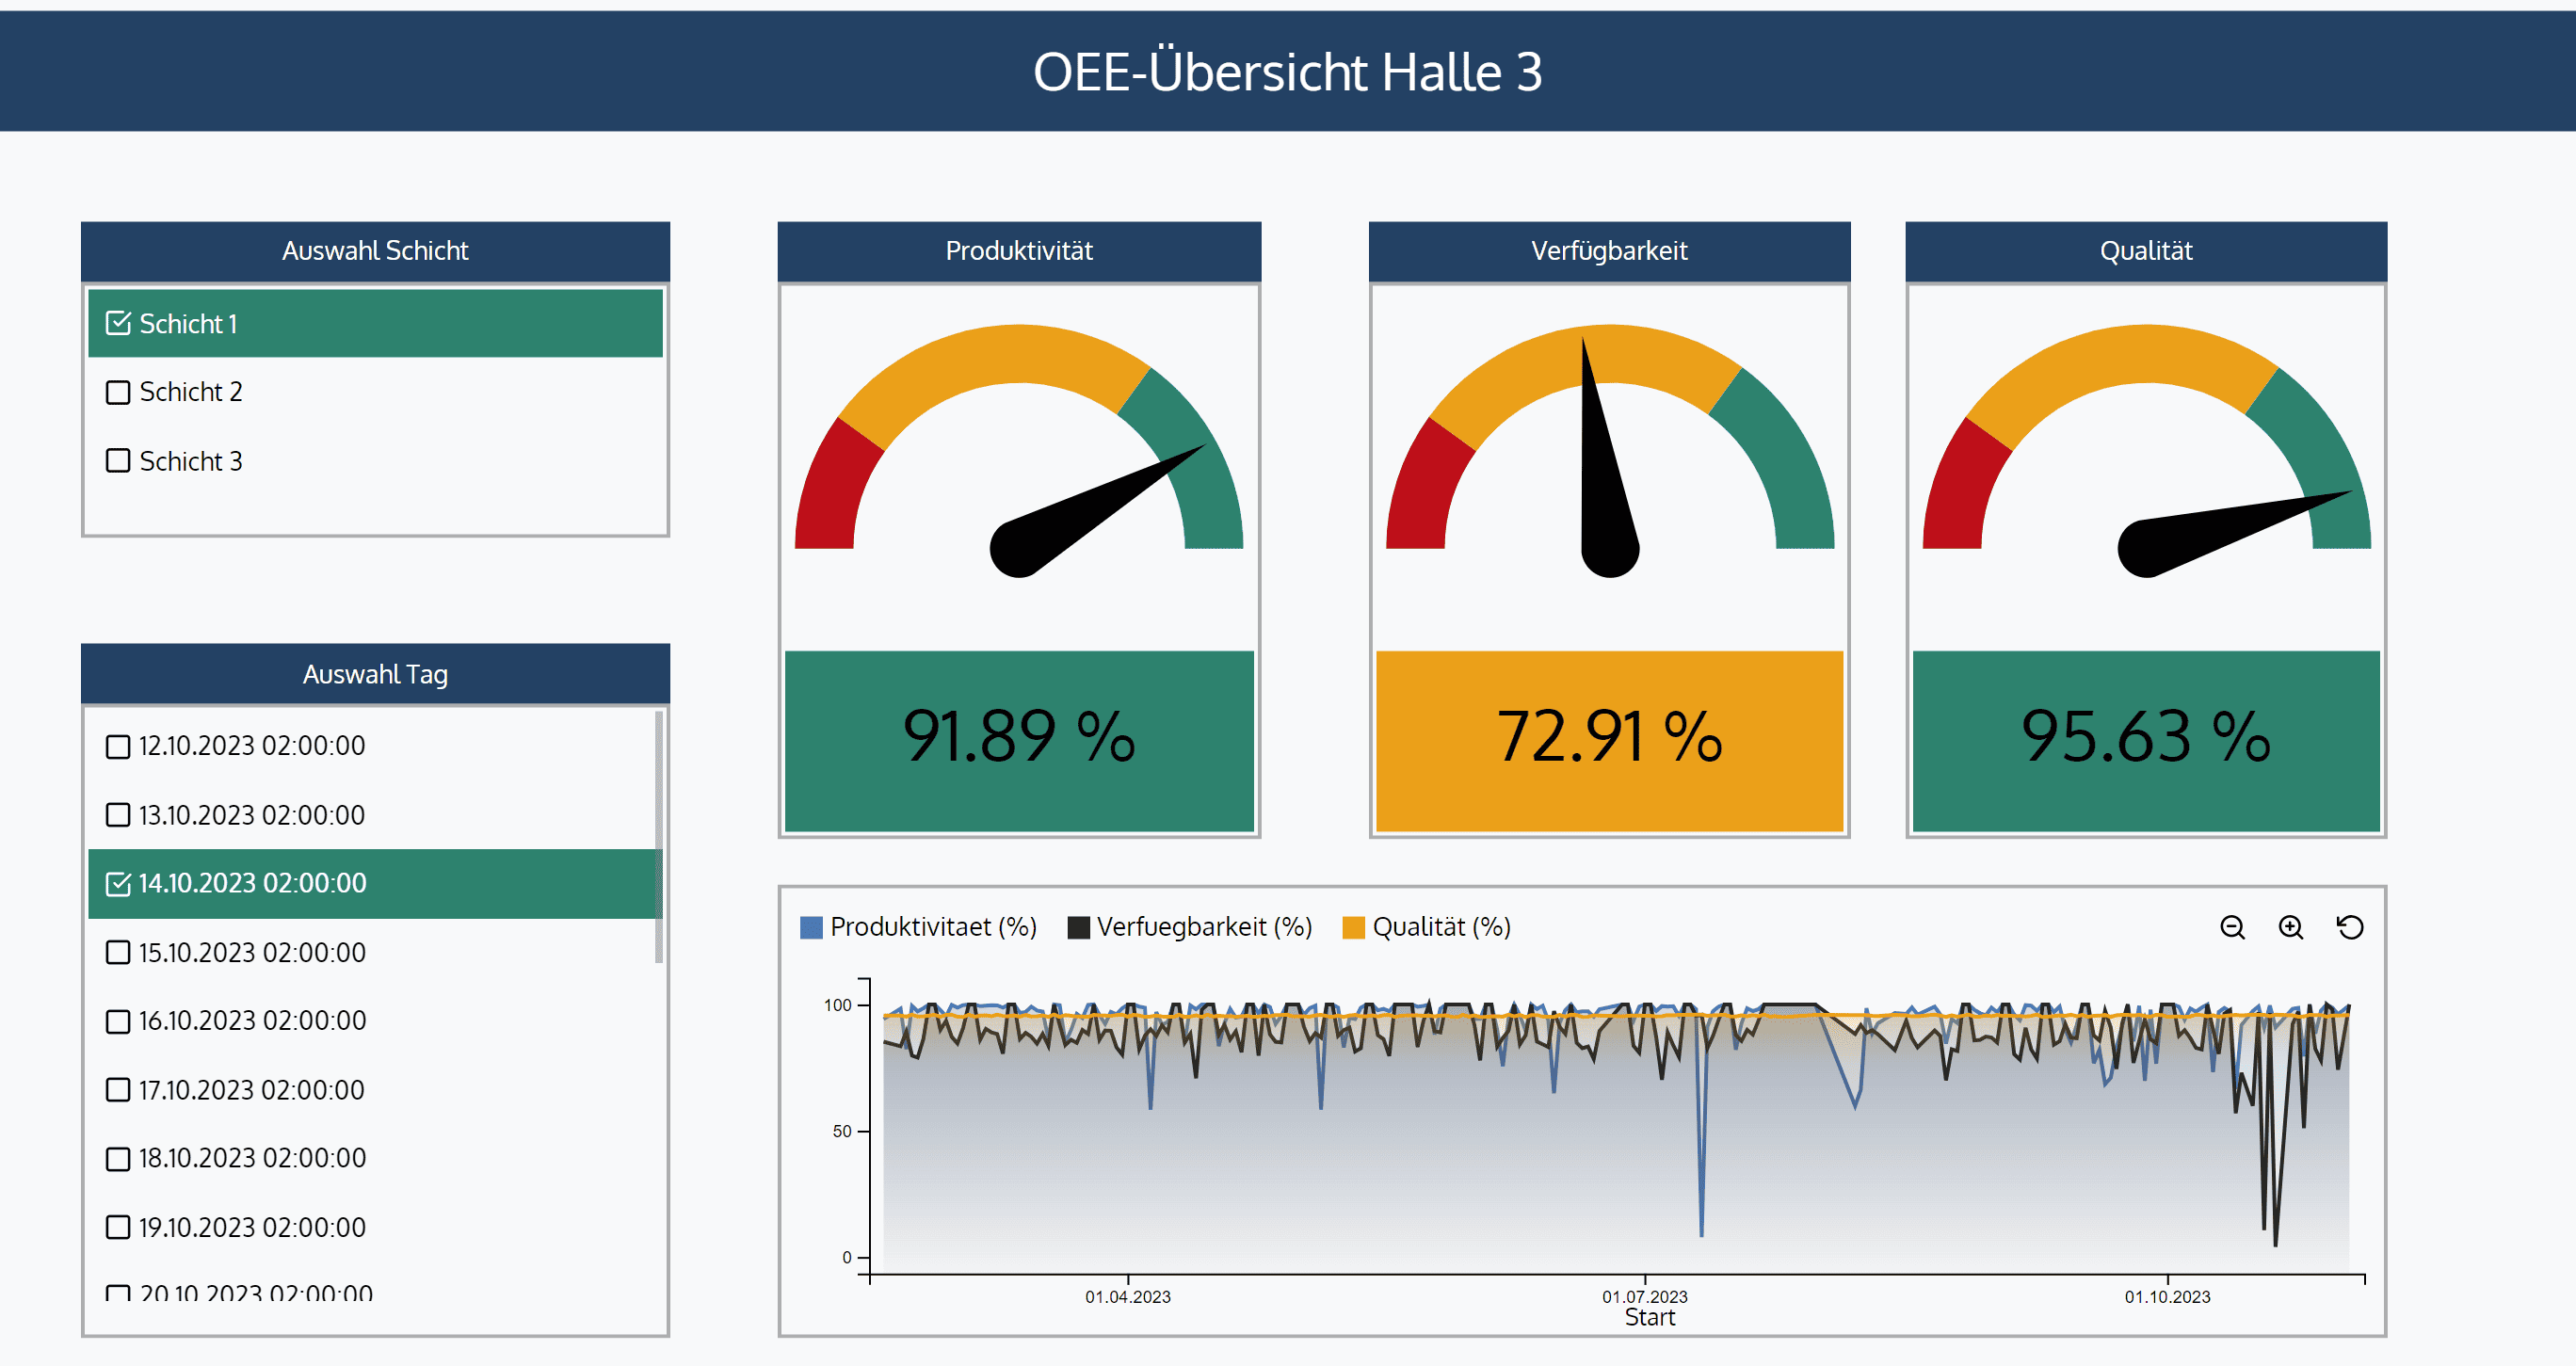Click the zoom out icon on the chart

(x=2231, y=928)
